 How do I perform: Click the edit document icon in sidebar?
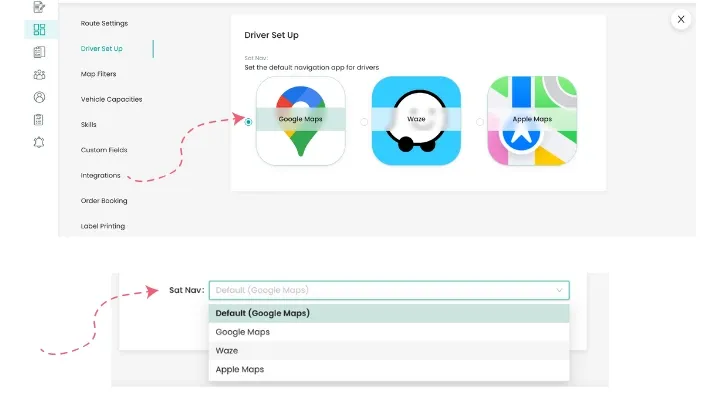(x=39, y=7)
